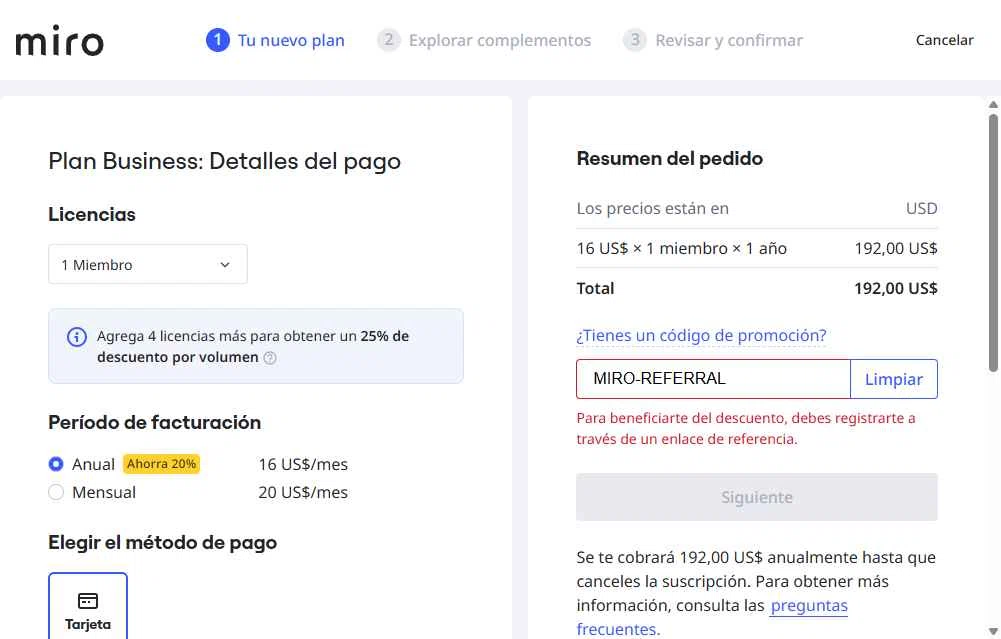Screen dimensions: 1001x639
Task: Click the line '16 US$ × 1 miembro × 1 año'
Action: point(681,248)
